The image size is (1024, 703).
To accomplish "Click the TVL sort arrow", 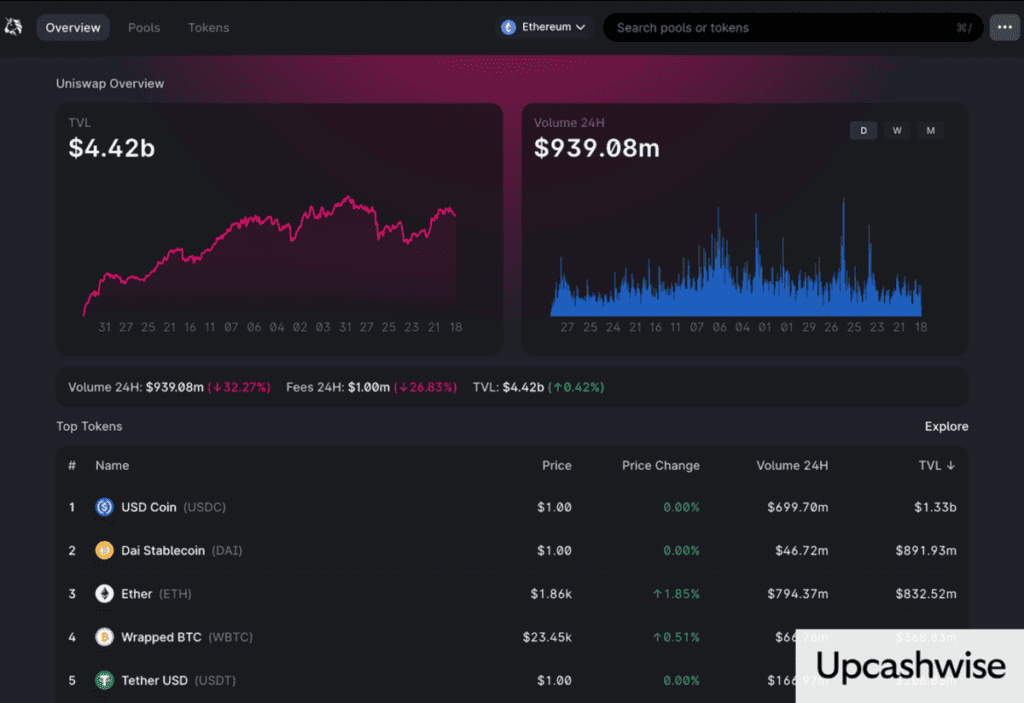I will pyautogui.click(x=951, y=465).
